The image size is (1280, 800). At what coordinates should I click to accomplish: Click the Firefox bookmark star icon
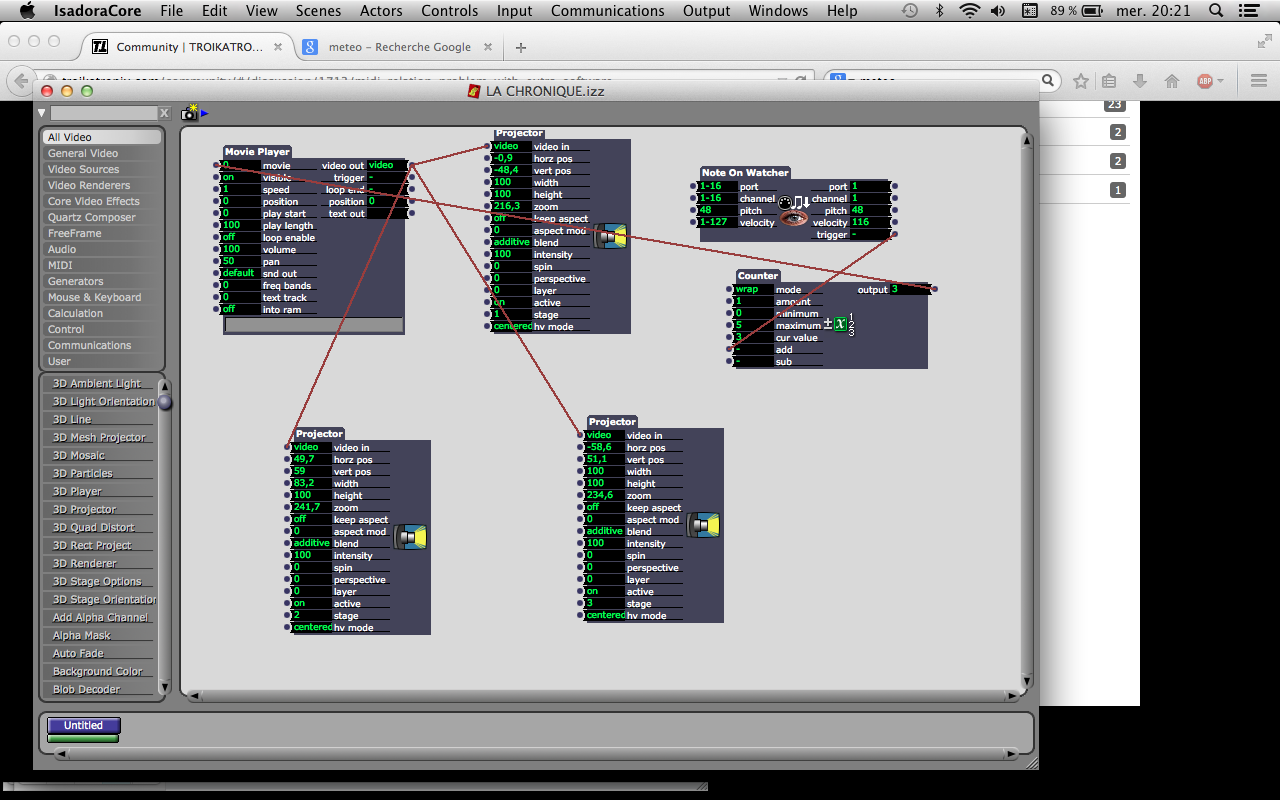(x=1081, y=81)
